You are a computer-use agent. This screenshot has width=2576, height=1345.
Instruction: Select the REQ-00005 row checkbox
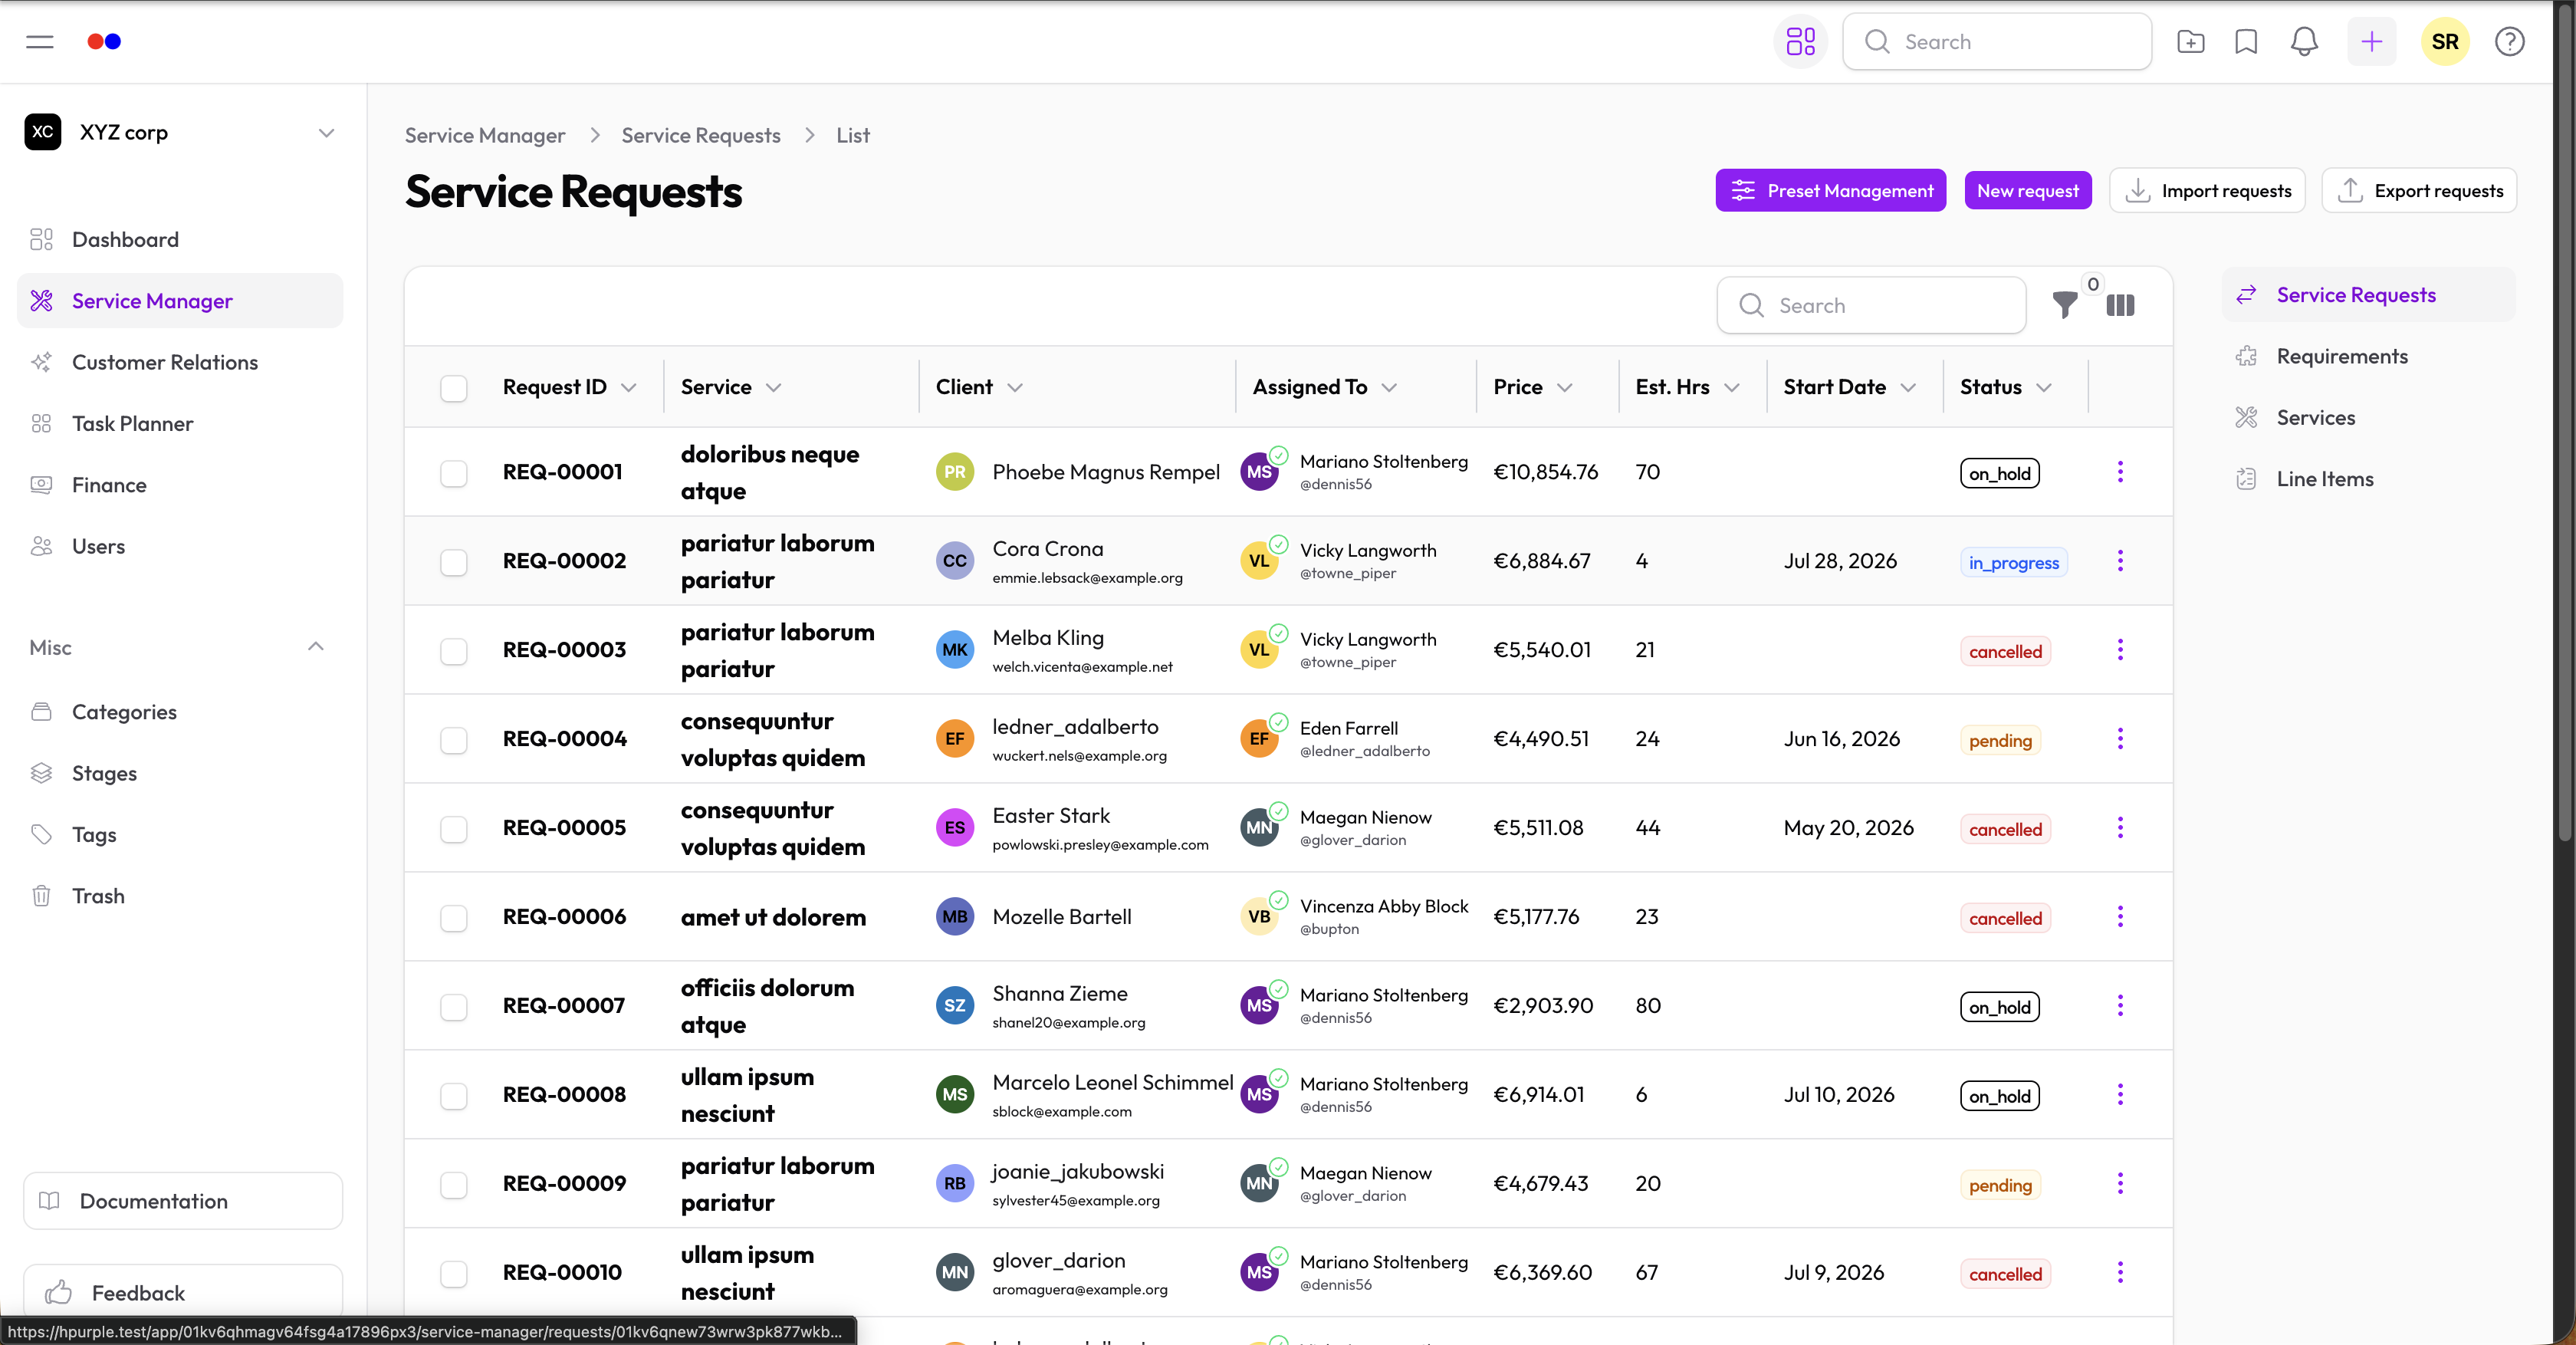[x=454, y=829]
